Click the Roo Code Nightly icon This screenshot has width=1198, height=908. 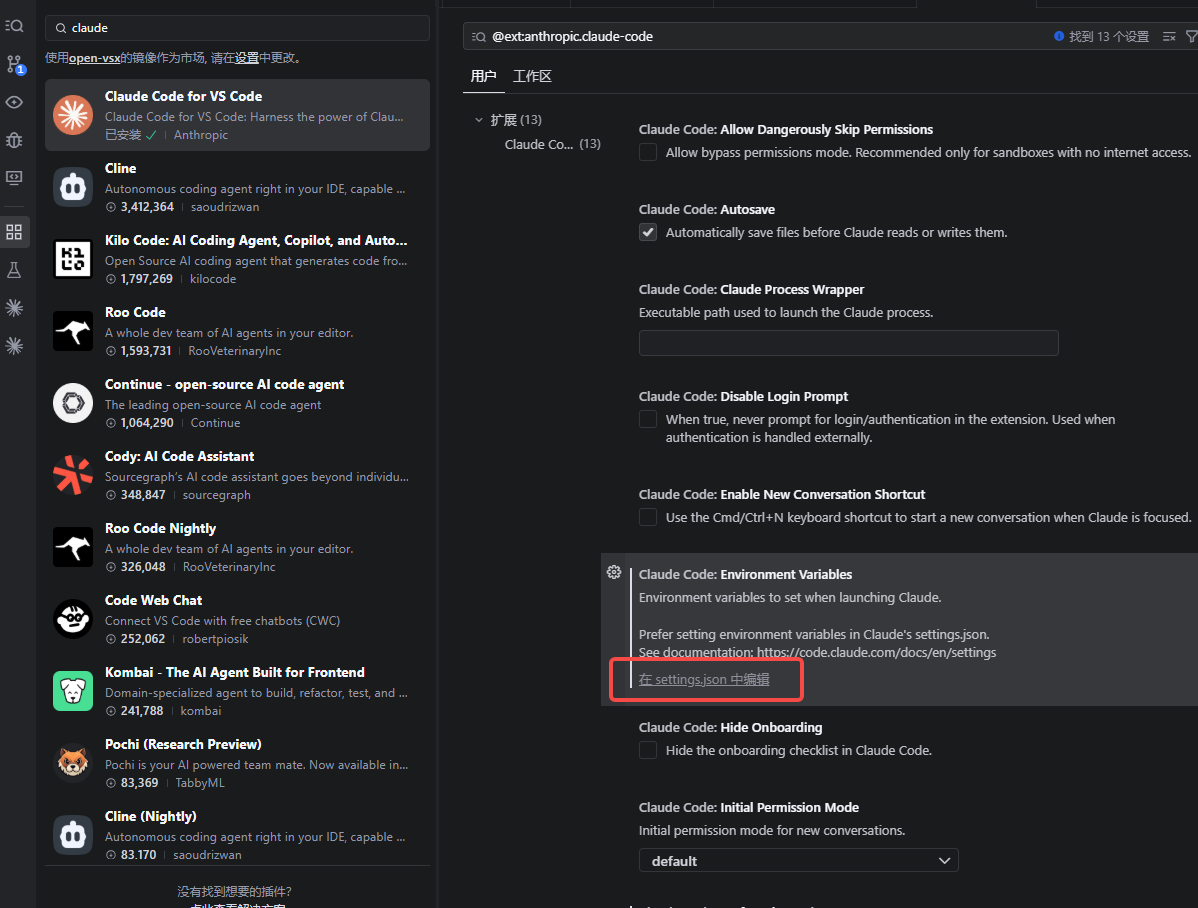(x=73, y=546)
